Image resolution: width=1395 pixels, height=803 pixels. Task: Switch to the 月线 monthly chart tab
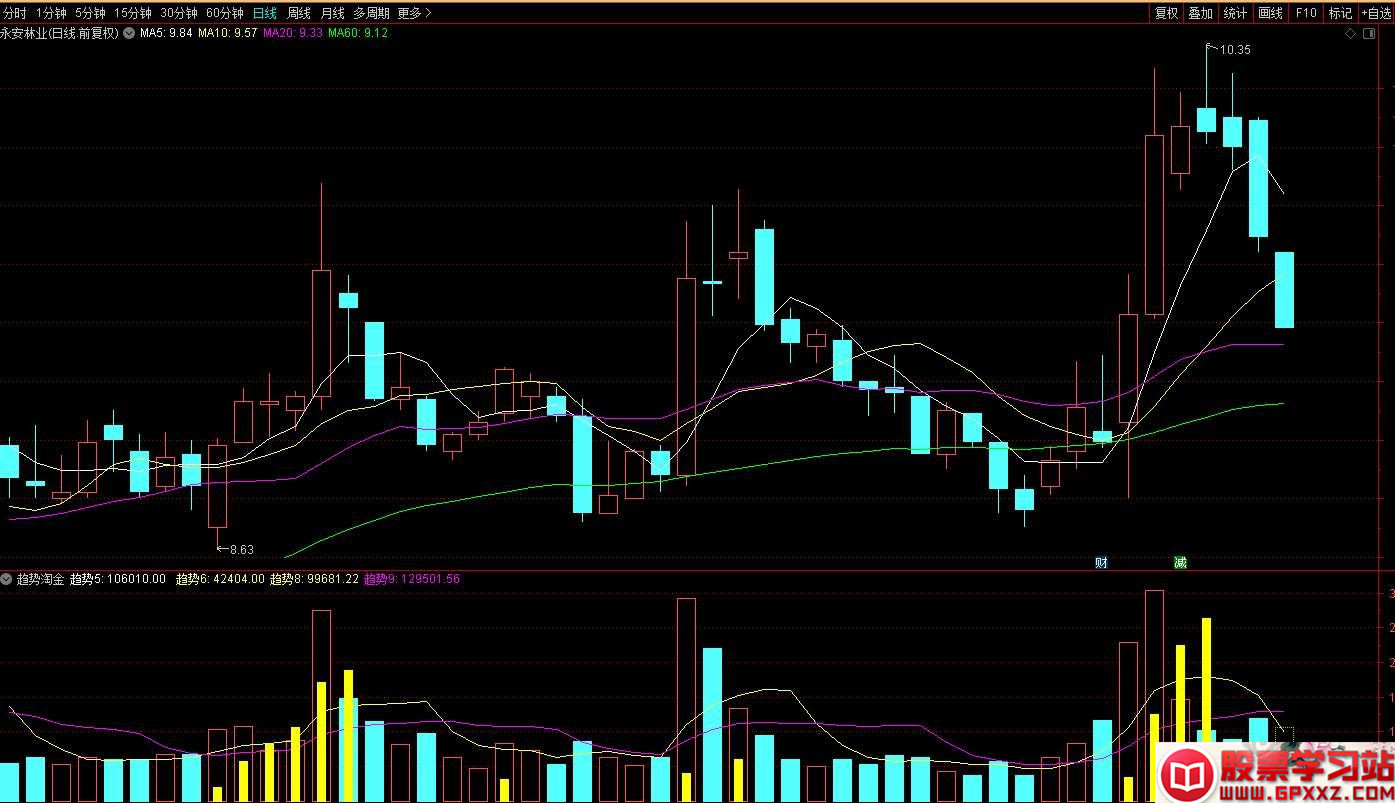tap(332, 13)
